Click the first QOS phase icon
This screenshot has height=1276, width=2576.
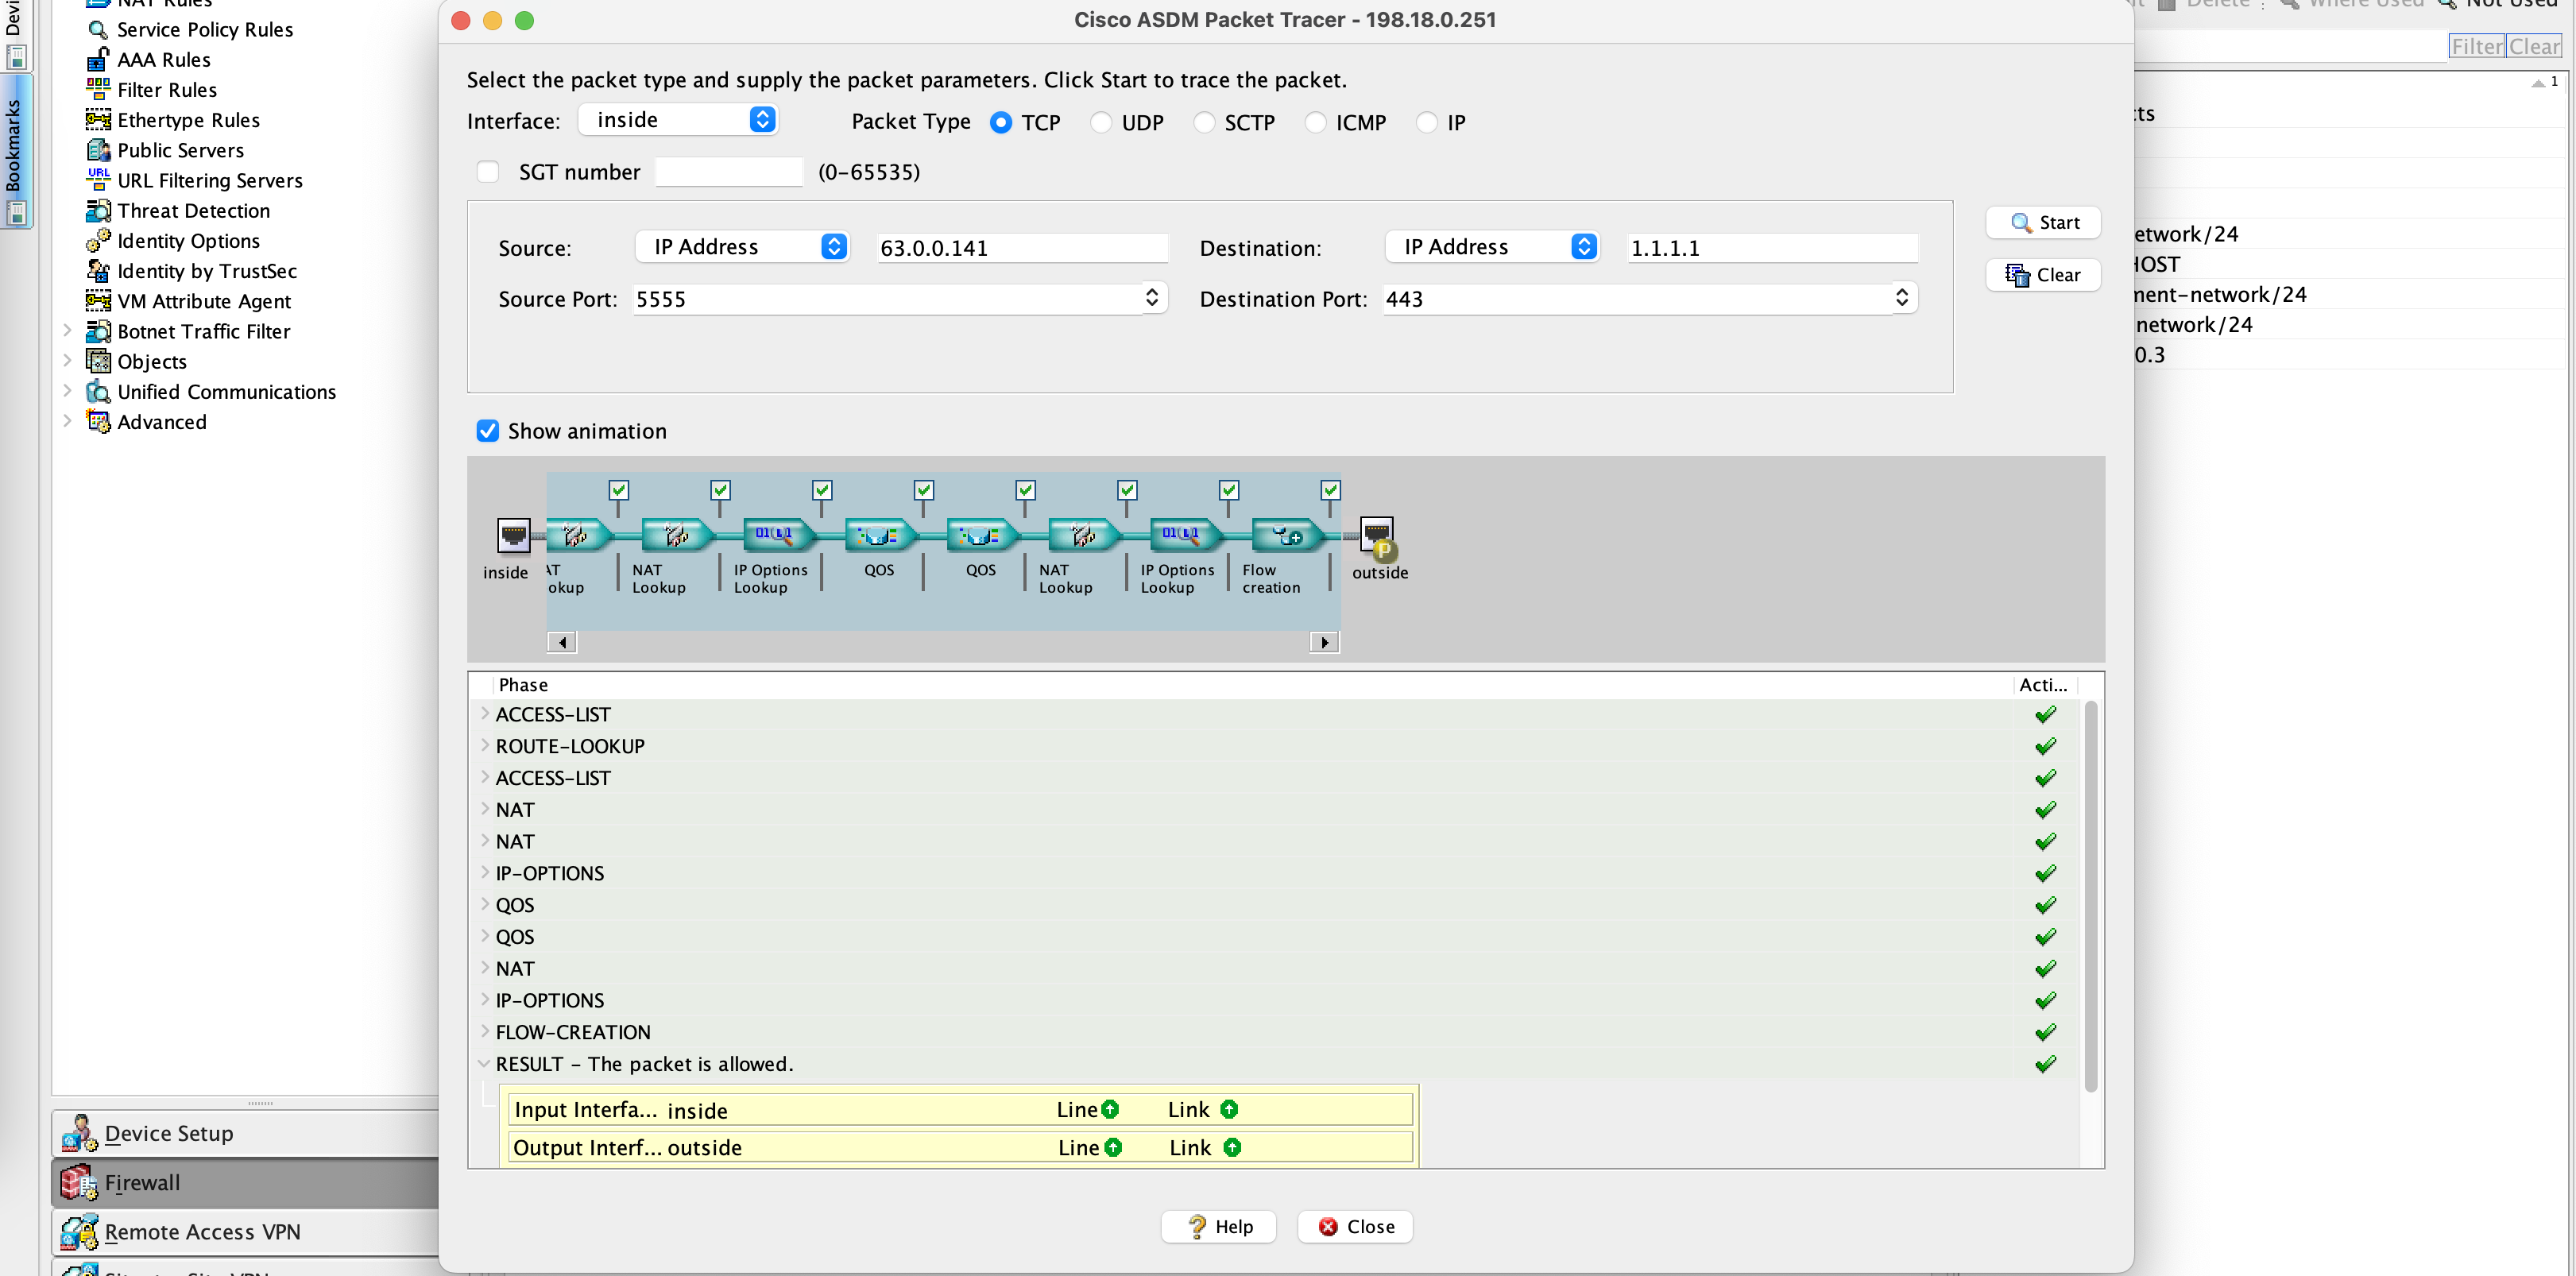pos(879,536)
